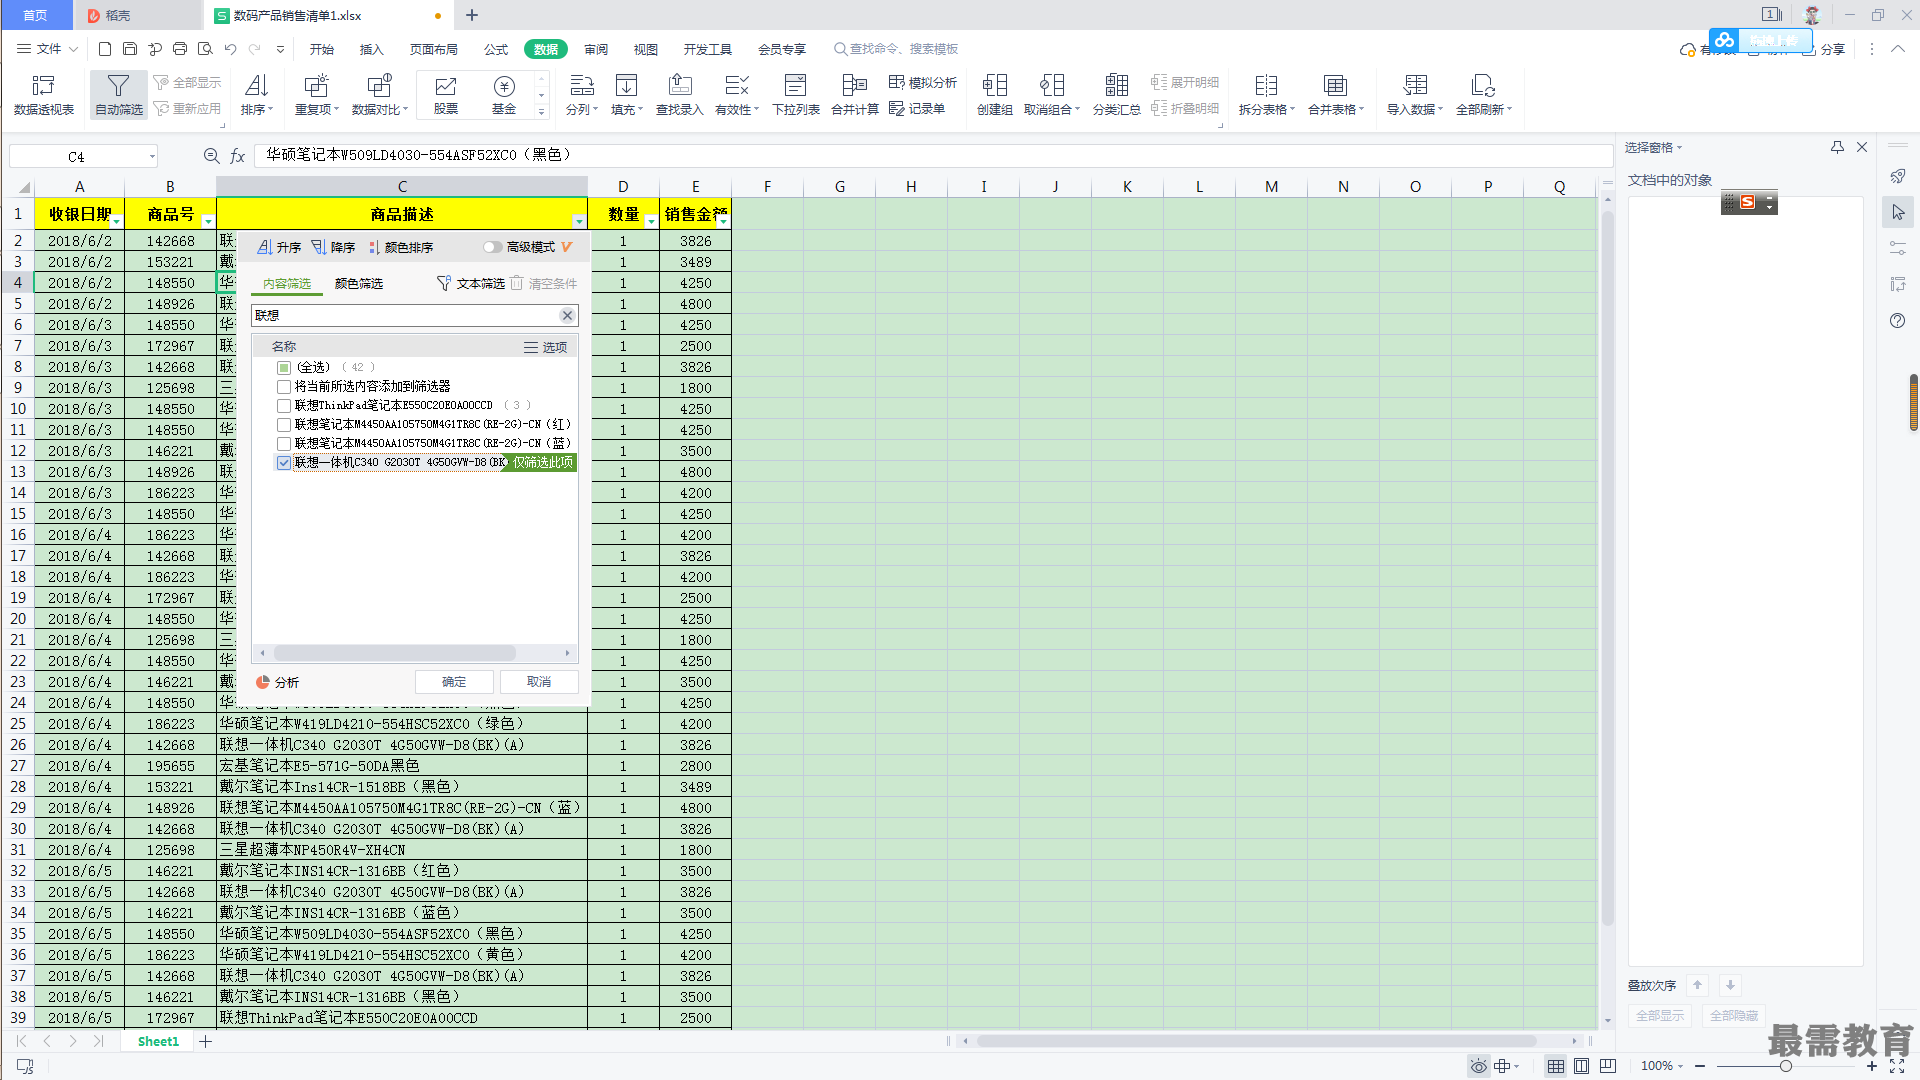Switch to 颜色筛选 tab in filter panel
1920x1080 pixels.
[359, 284]
